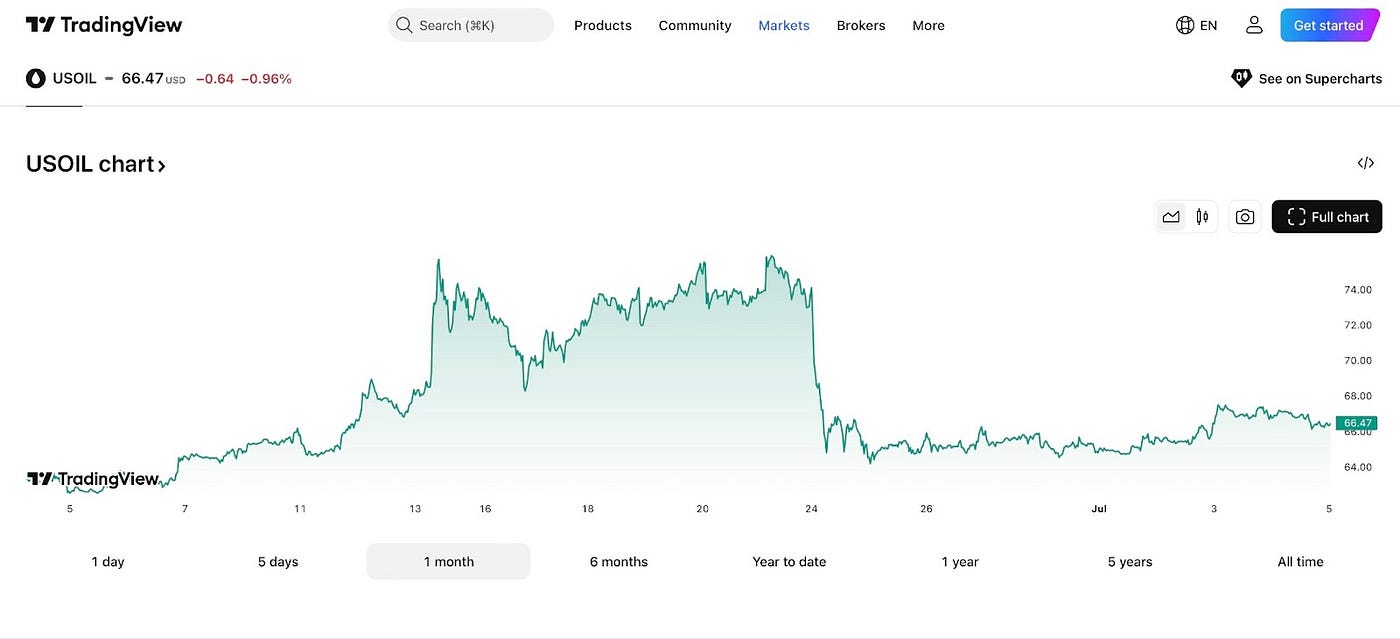The width and height of the screenshot is (1400, 639).
Task: Open the See on Supercharts link
Action: pyautogui.click(x=1320, y=77)
